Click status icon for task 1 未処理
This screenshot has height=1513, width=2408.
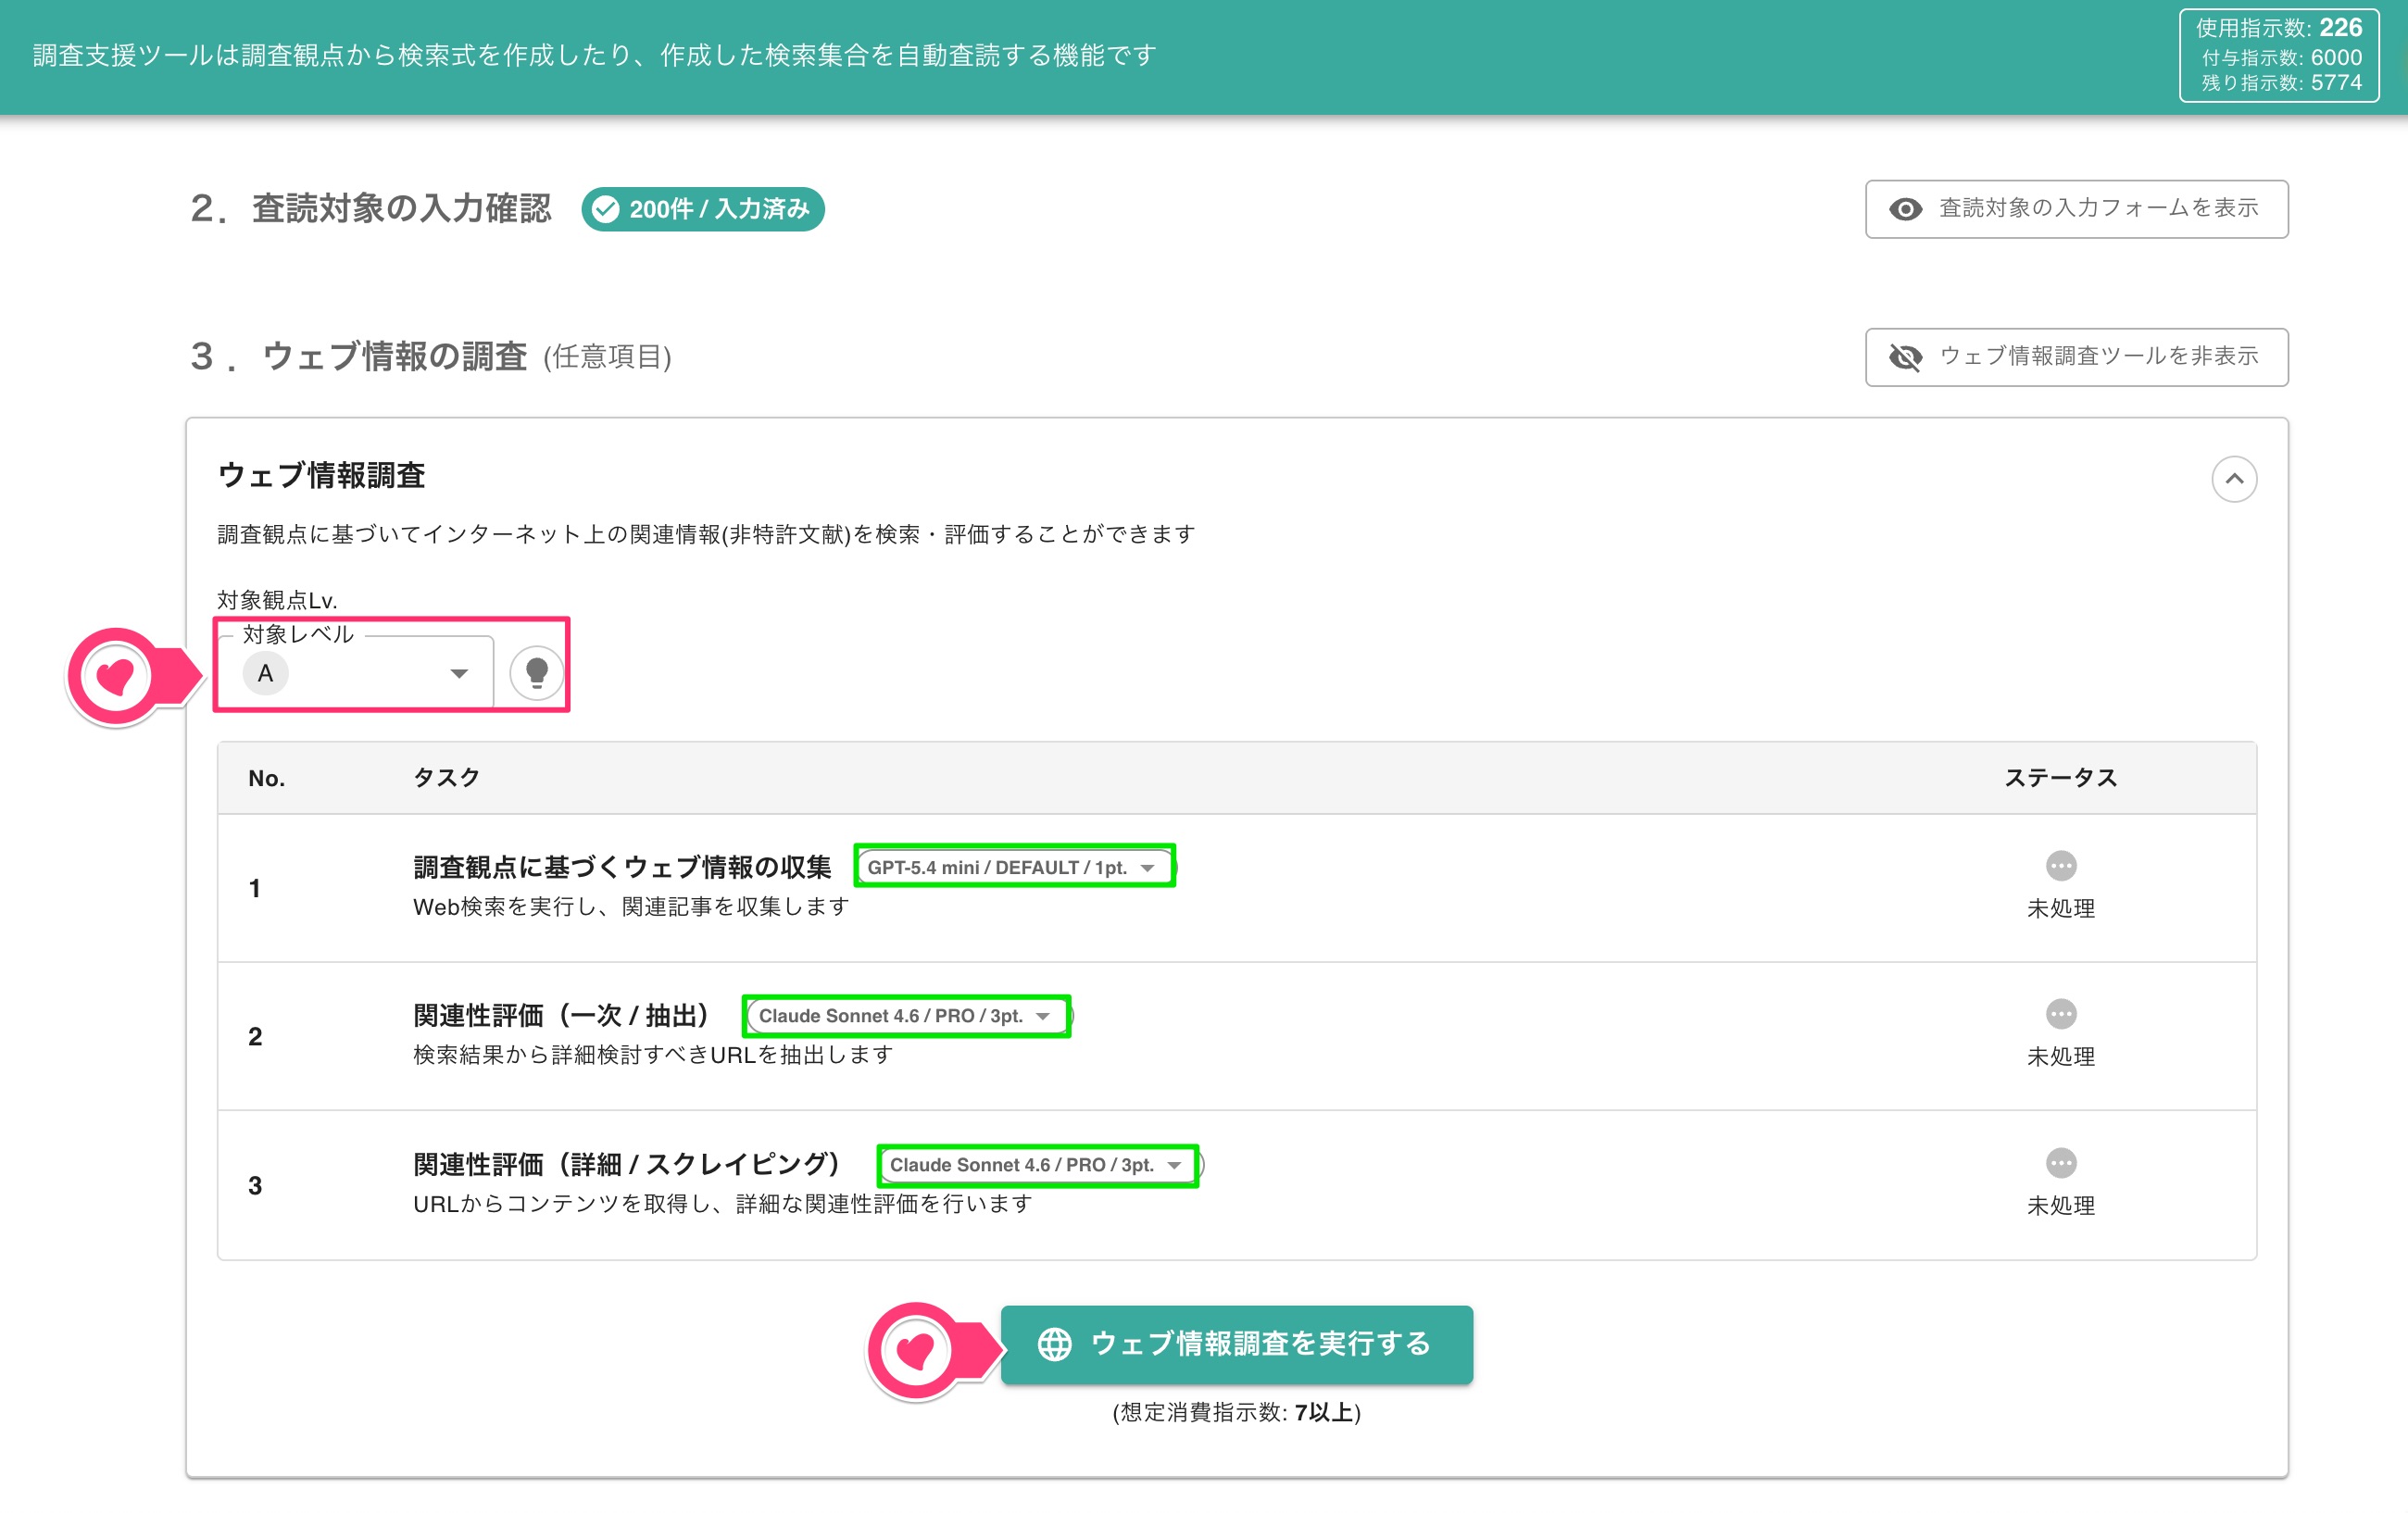2060,865
